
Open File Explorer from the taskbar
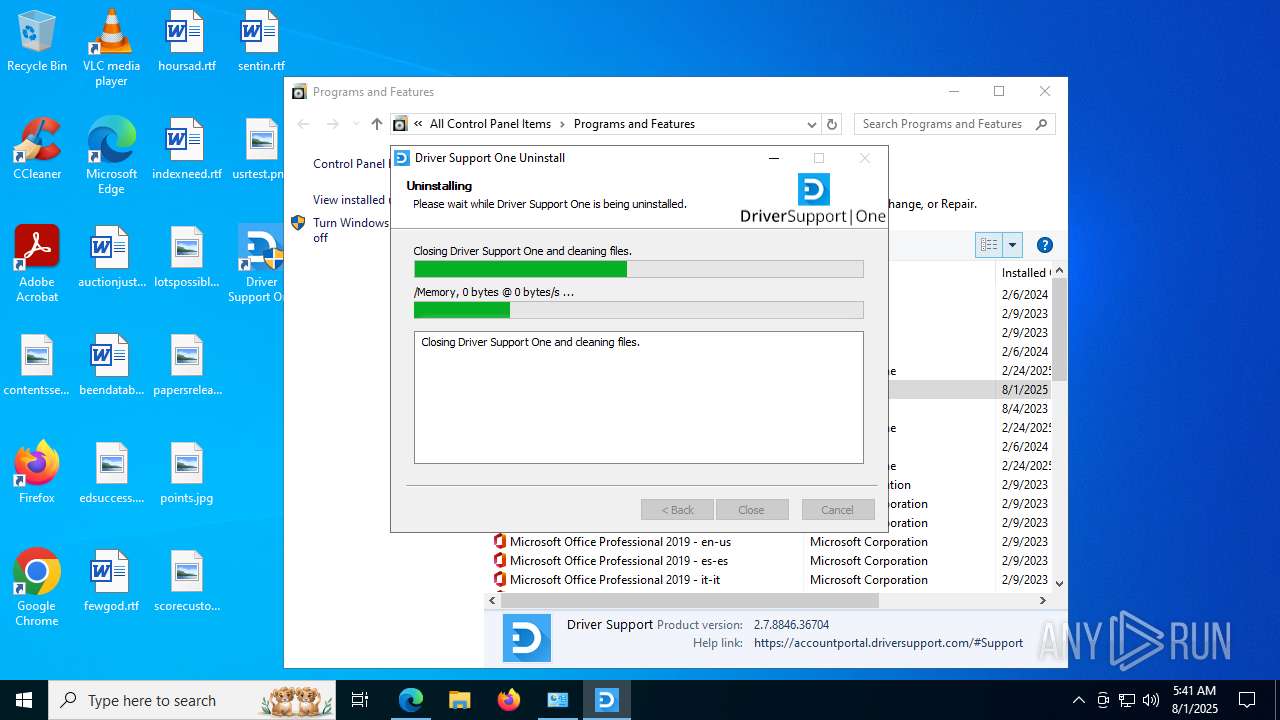tap(460, 700)
